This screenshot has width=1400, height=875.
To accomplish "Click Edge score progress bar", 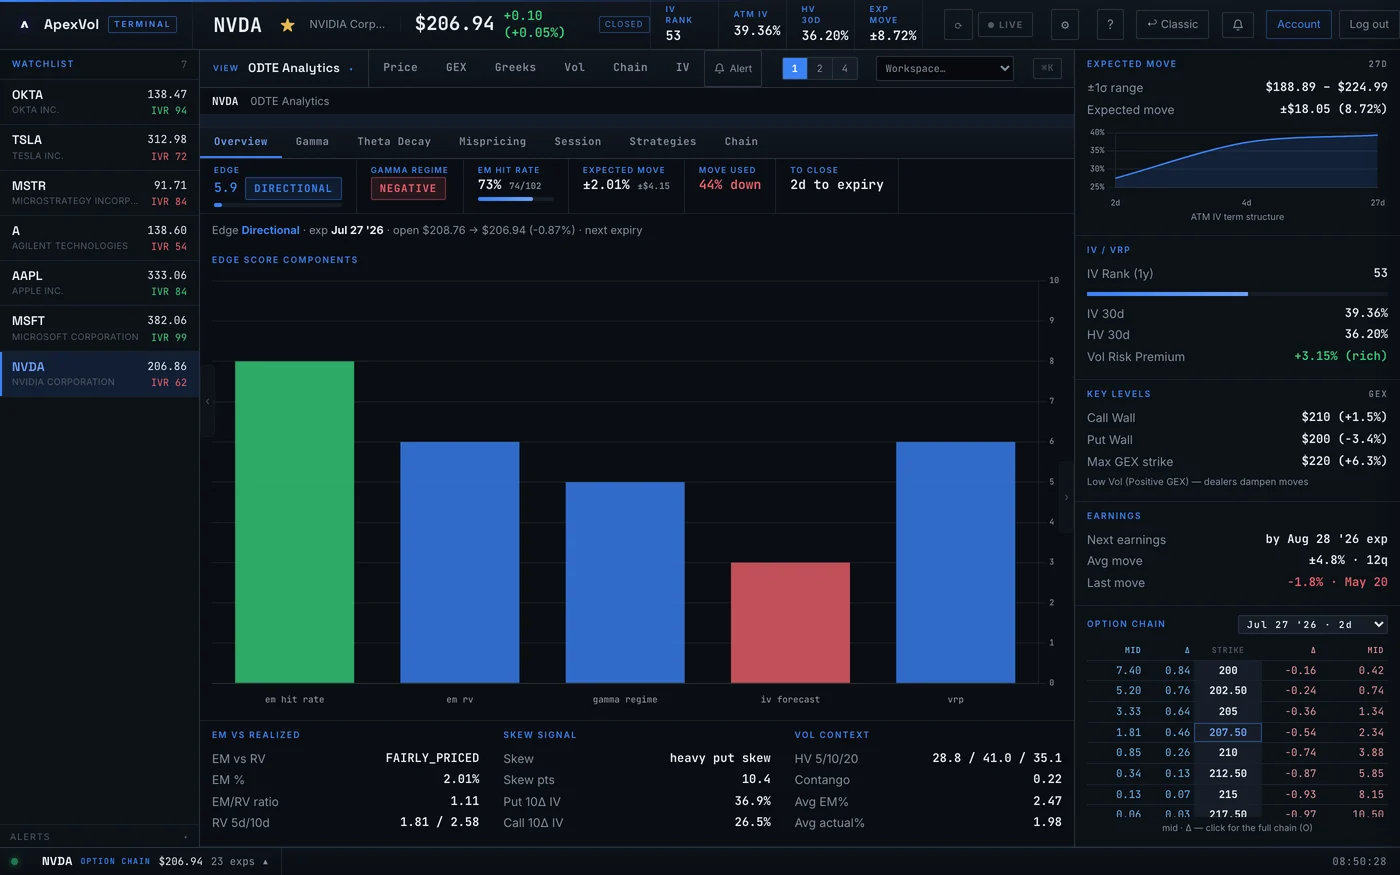I will pos(278,205).
